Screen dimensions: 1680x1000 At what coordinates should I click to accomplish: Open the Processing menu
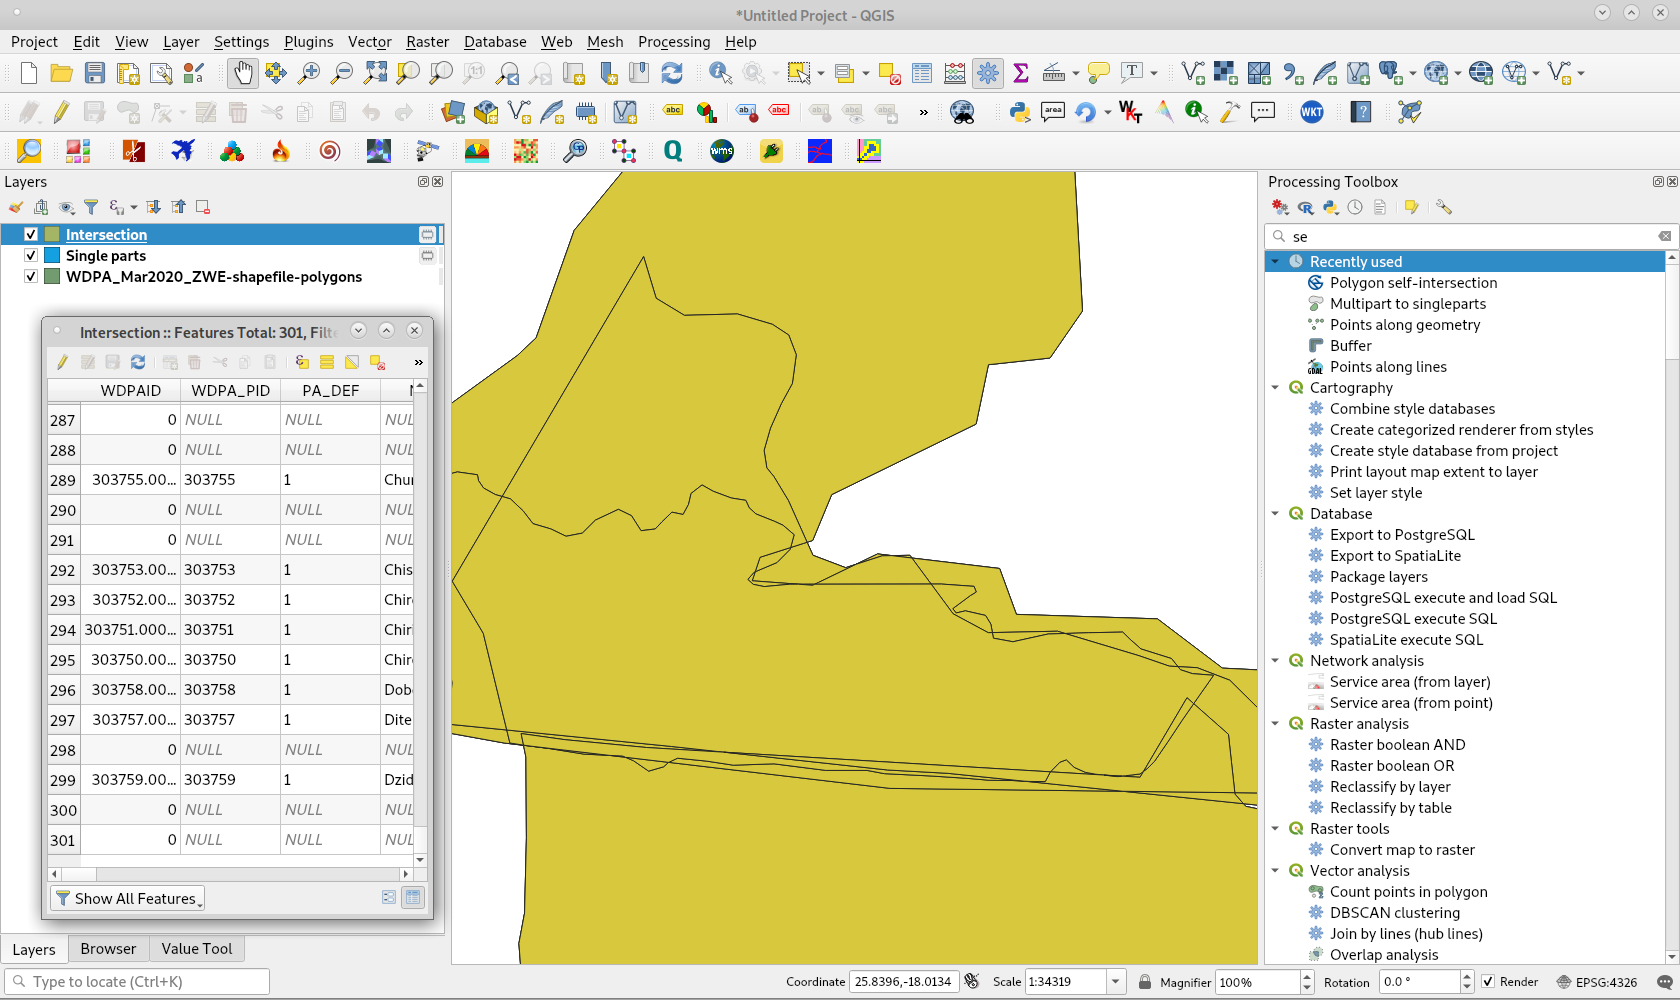click(x=674, y=42)
